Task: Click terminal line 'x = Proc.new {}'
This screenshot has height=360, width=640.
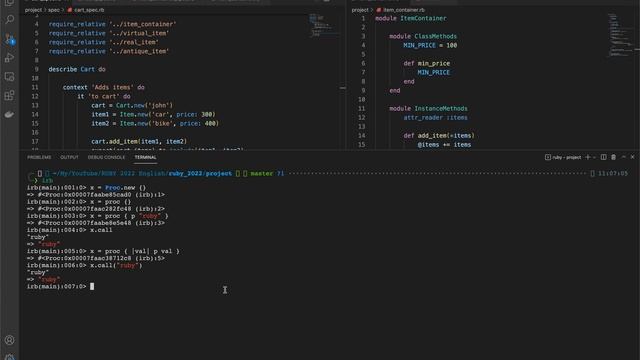Action: click(x=118, y=188)
